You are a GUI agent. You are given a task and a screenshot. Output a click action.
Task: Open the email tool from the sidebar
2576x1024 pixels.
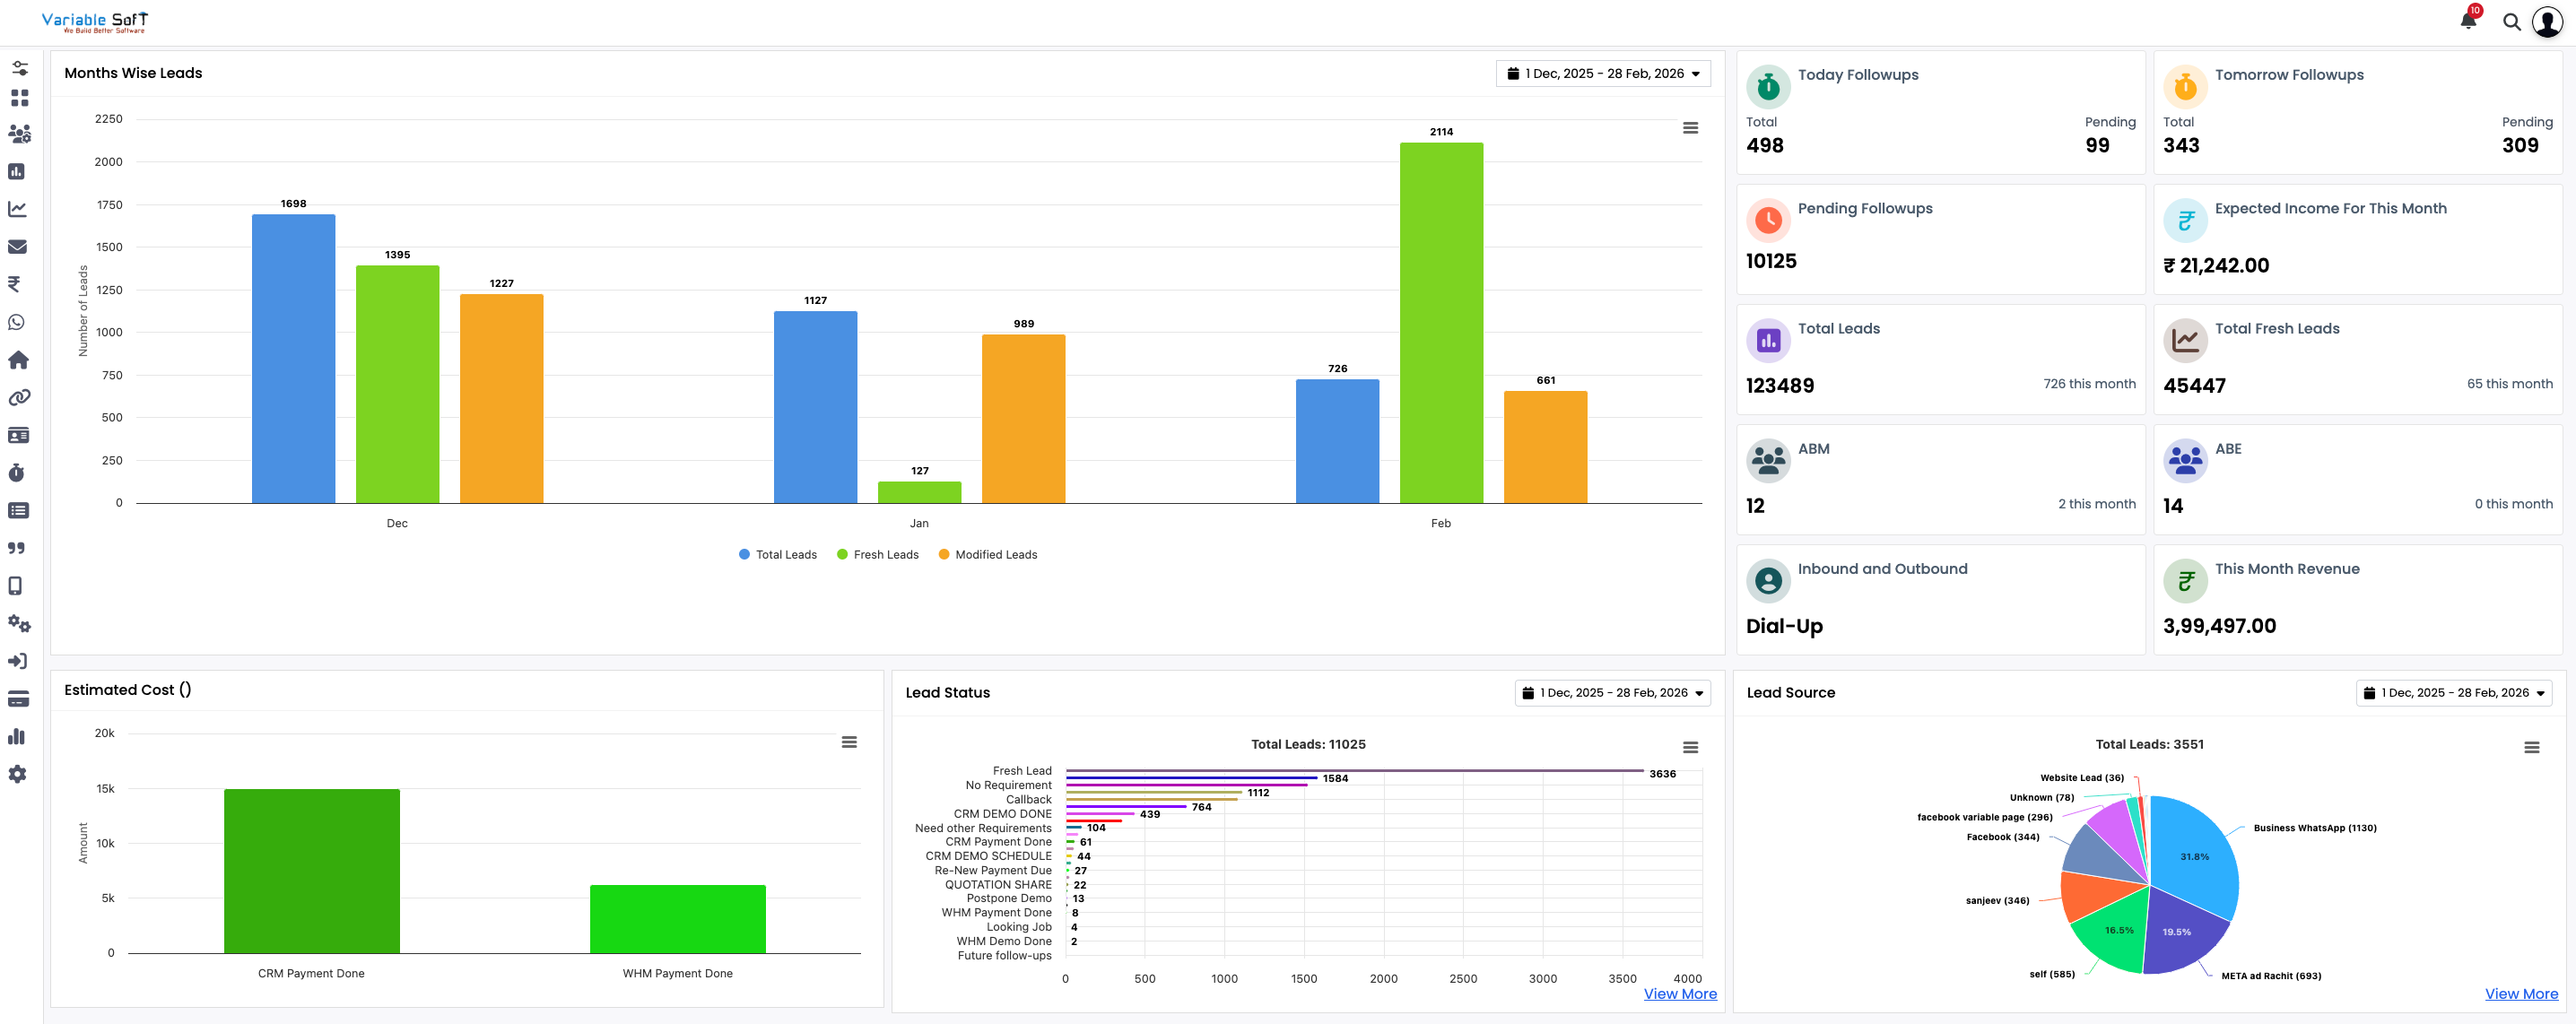18,246
